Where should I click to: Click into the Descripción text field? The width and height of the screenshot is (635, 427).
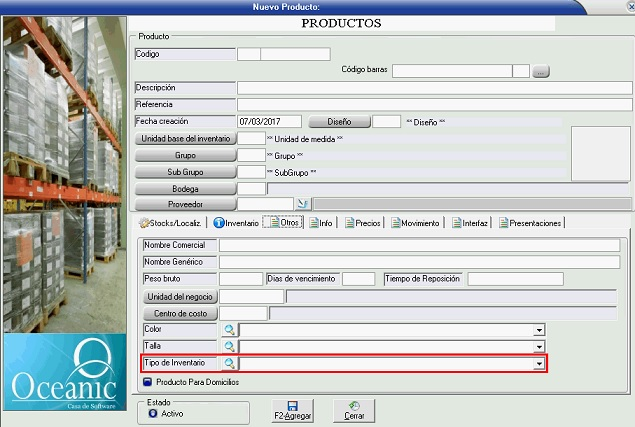tap(434, 88)
